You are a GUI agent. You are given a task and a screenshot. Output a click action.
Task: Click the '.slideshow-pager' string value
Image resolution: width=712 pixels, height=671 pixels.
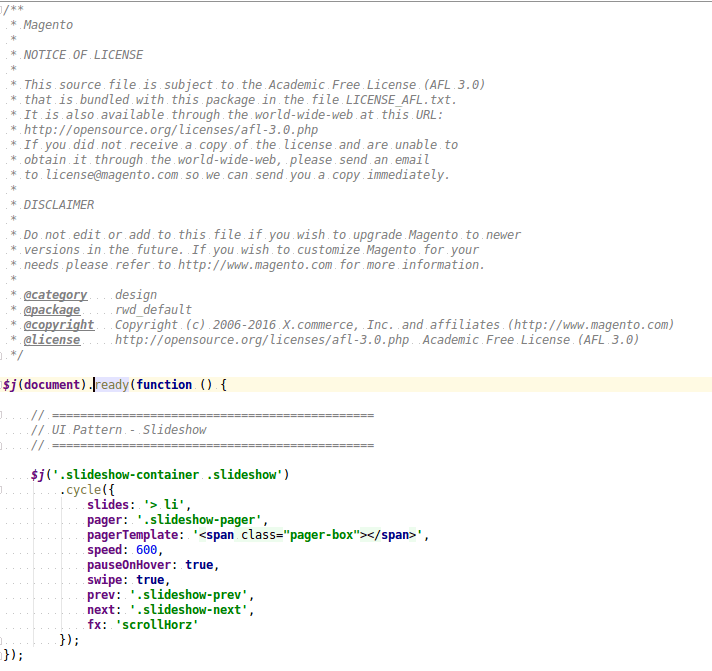pos(199,520)
